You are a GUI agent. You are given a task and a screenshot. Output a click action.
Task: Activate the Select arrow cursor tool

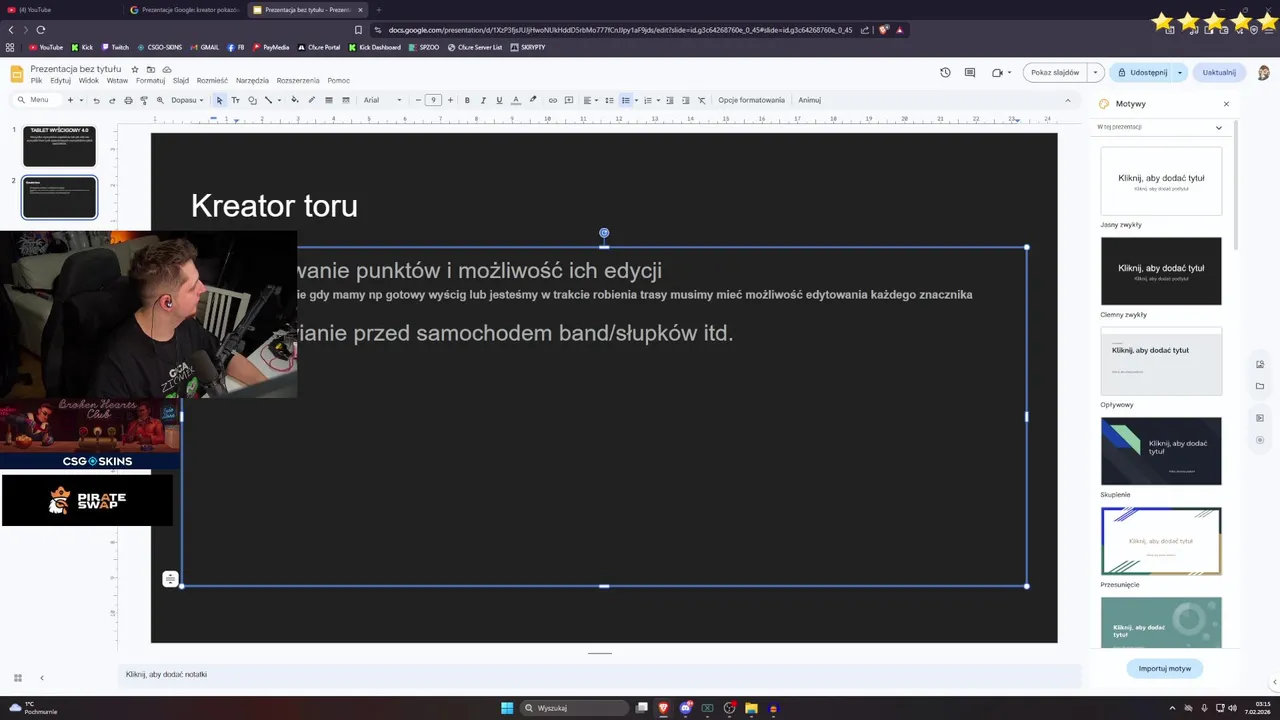(x=220, y=100)
